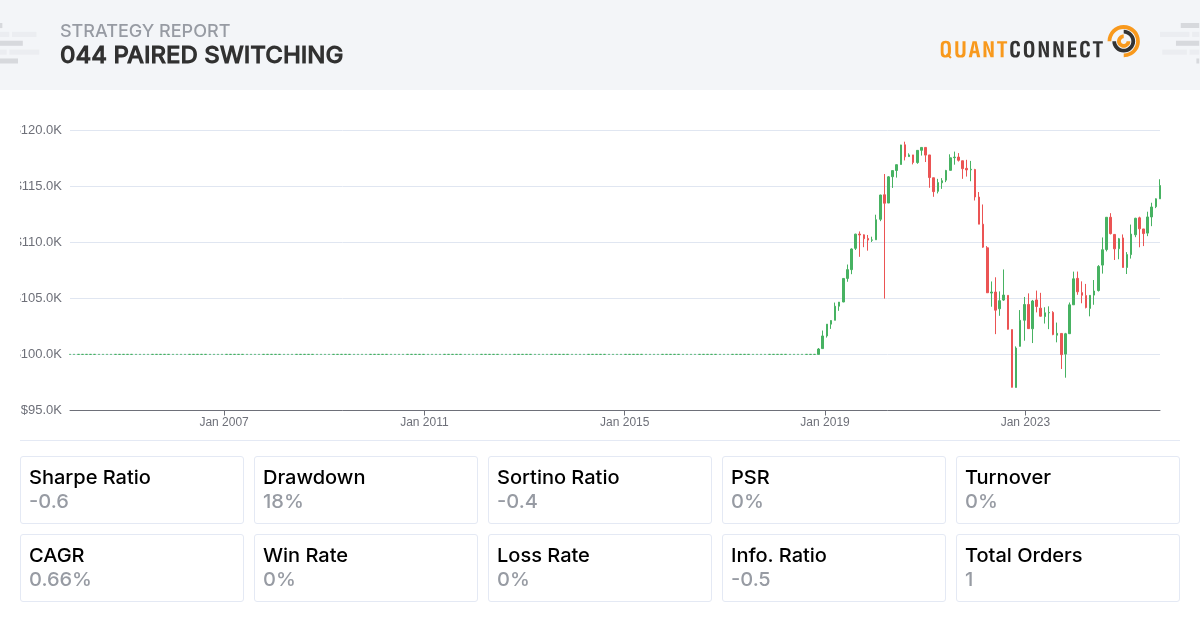1200x632 pixels.
Task: Click the Sortino Ratio value -0.4
Action: point(517,501)
